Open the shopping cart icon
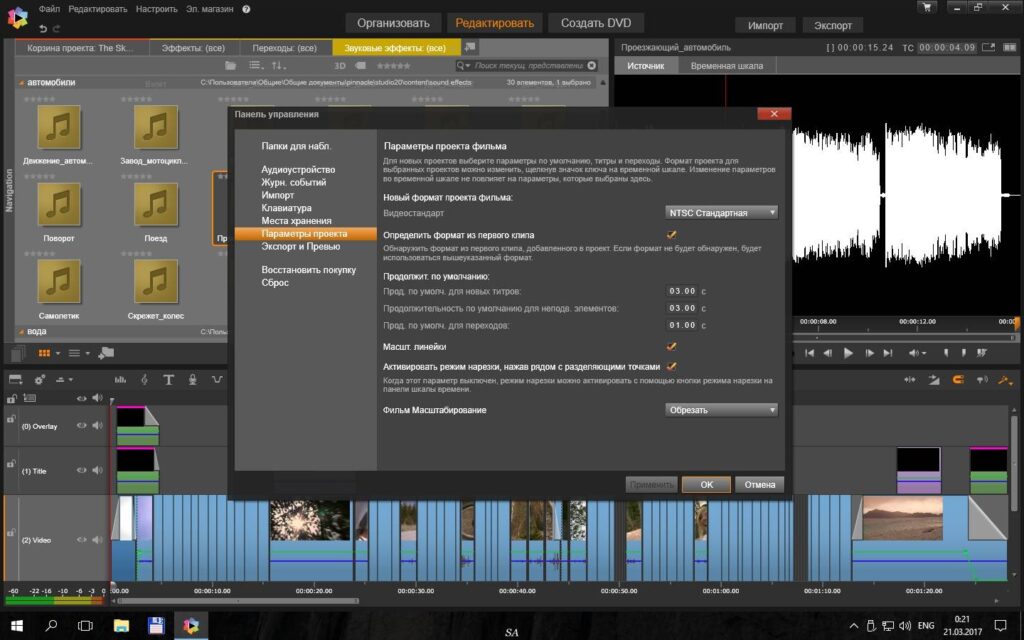Screen dimensions: 1024x640 tap(926, 8)
